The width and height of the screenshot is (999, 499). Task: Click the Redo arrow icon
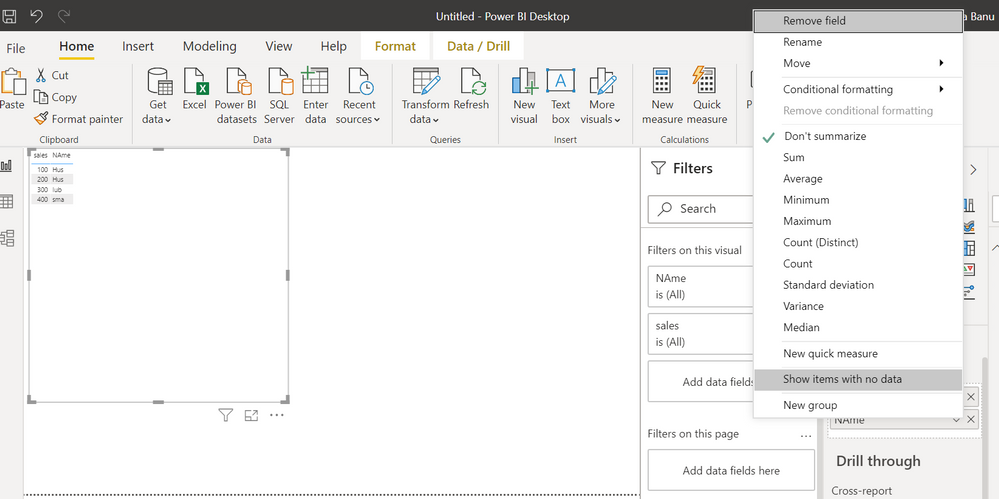coord(64,16)
